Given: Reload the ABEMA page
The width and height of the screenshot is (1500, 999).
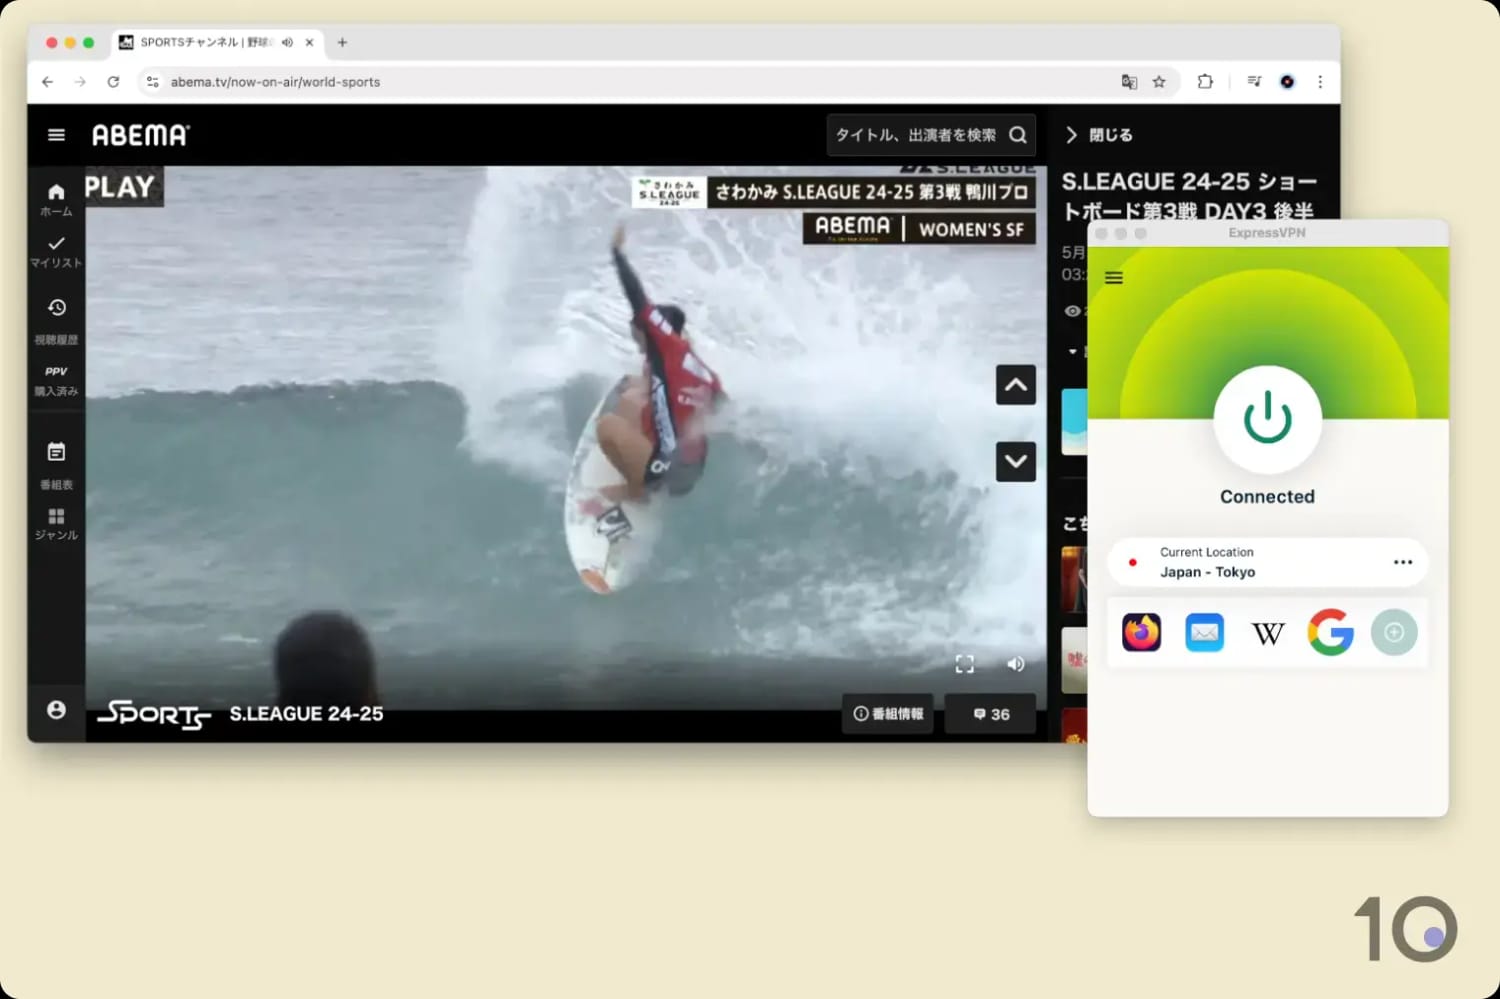Looking at the screenshot, I should coord(113,82).
